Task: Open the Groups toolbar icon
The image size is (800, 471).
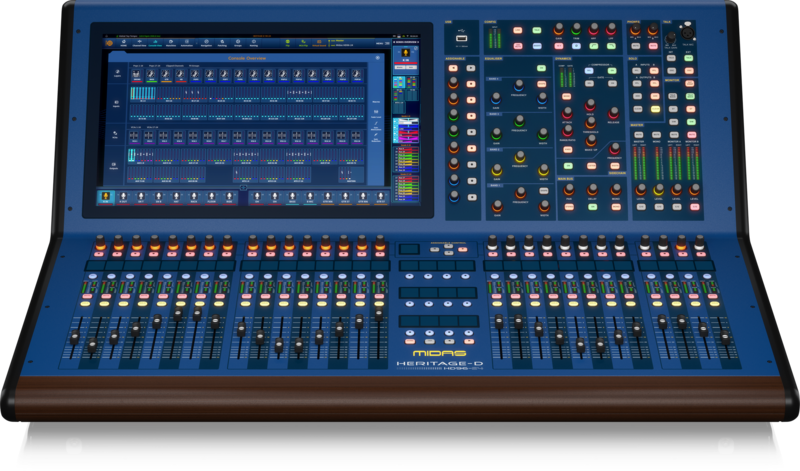Action: coord(238,43)
